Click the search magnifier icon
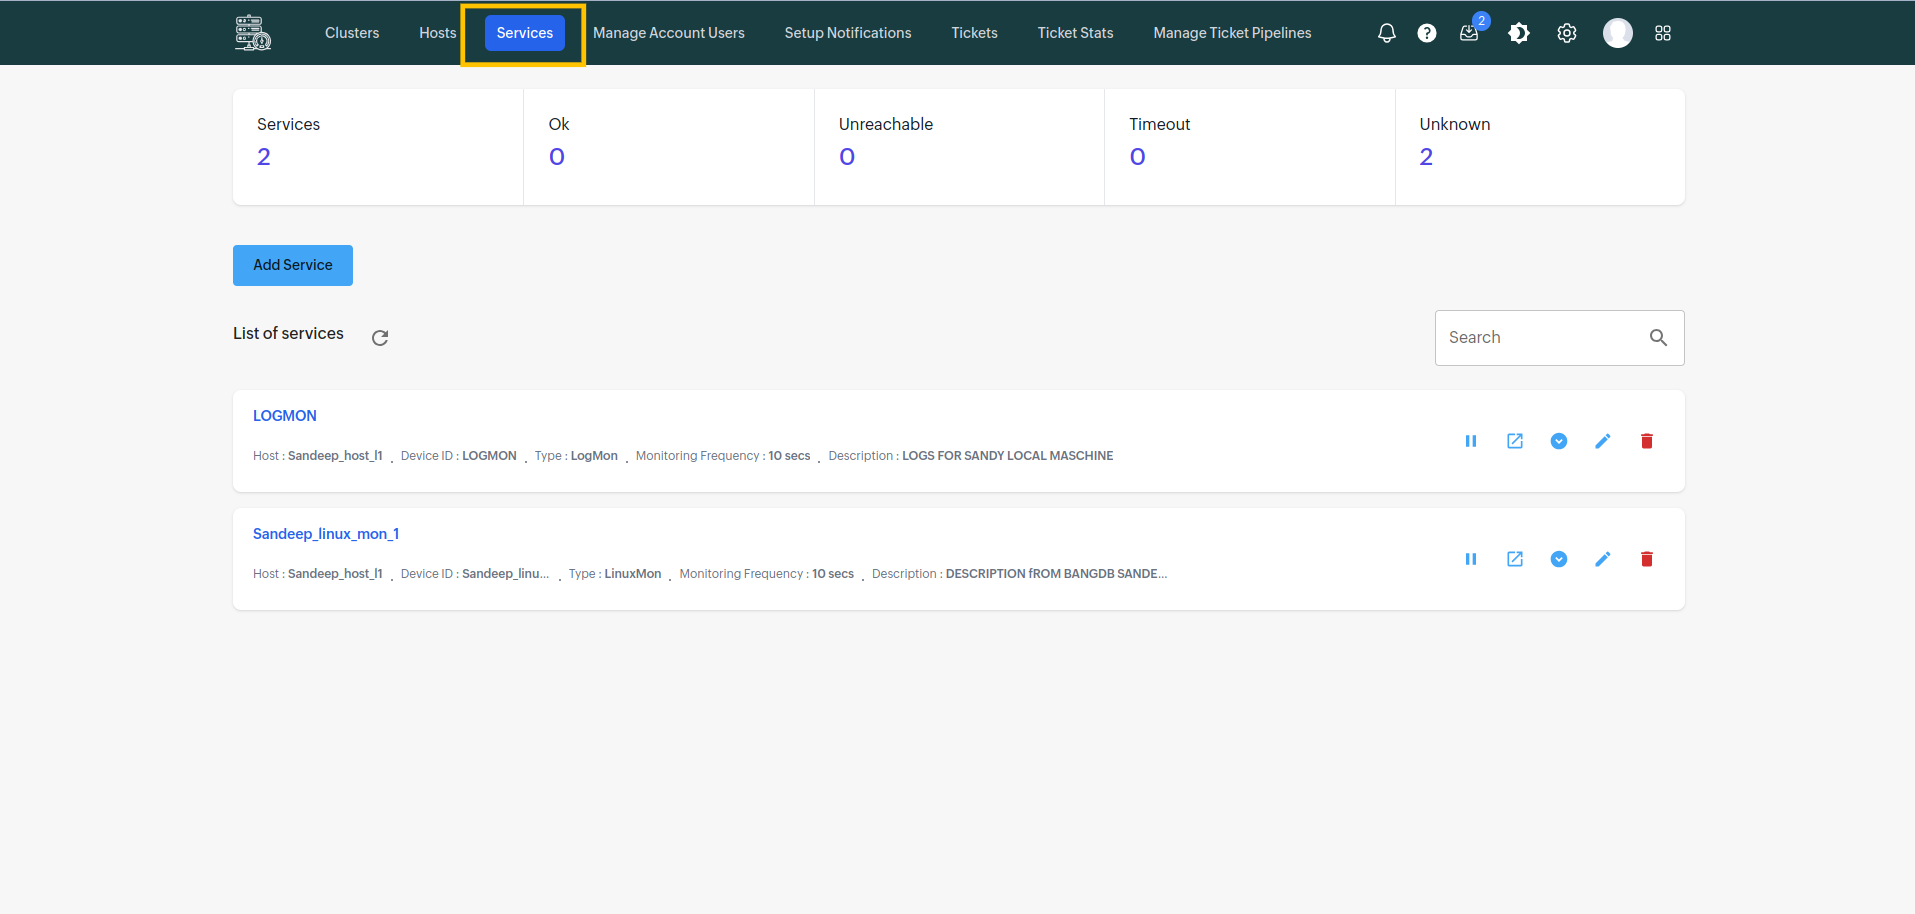Viewport: 1915px width, 914px height. click(x=1658, y=338)
